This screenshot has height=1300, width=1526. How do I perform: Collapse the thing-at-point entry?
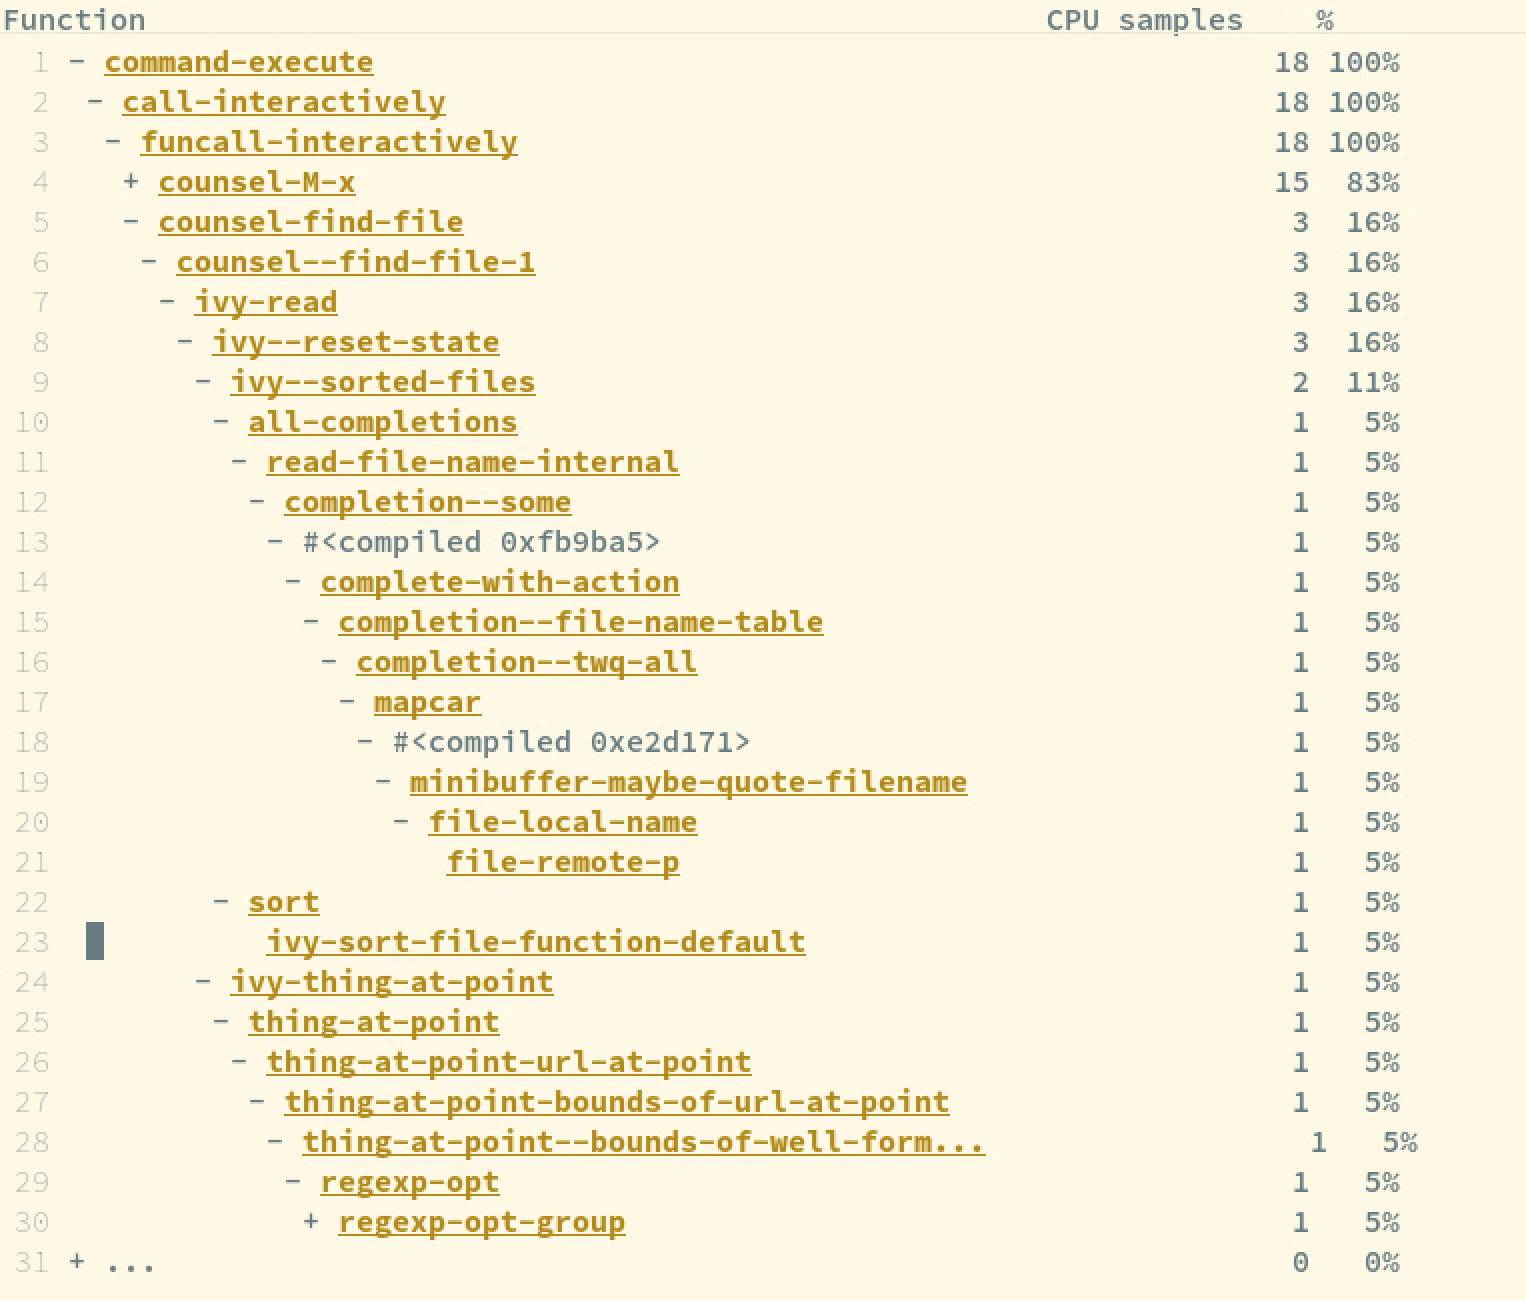click(x=218, y=1022)
